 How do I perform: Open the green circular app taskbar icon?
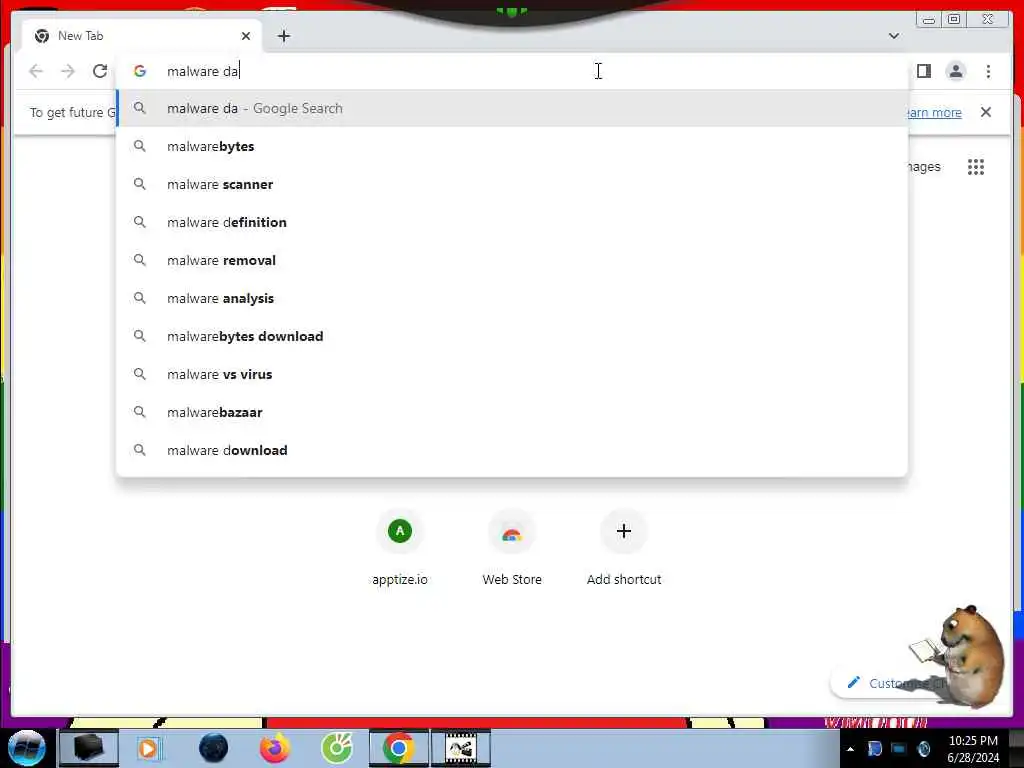click(337, 748)
